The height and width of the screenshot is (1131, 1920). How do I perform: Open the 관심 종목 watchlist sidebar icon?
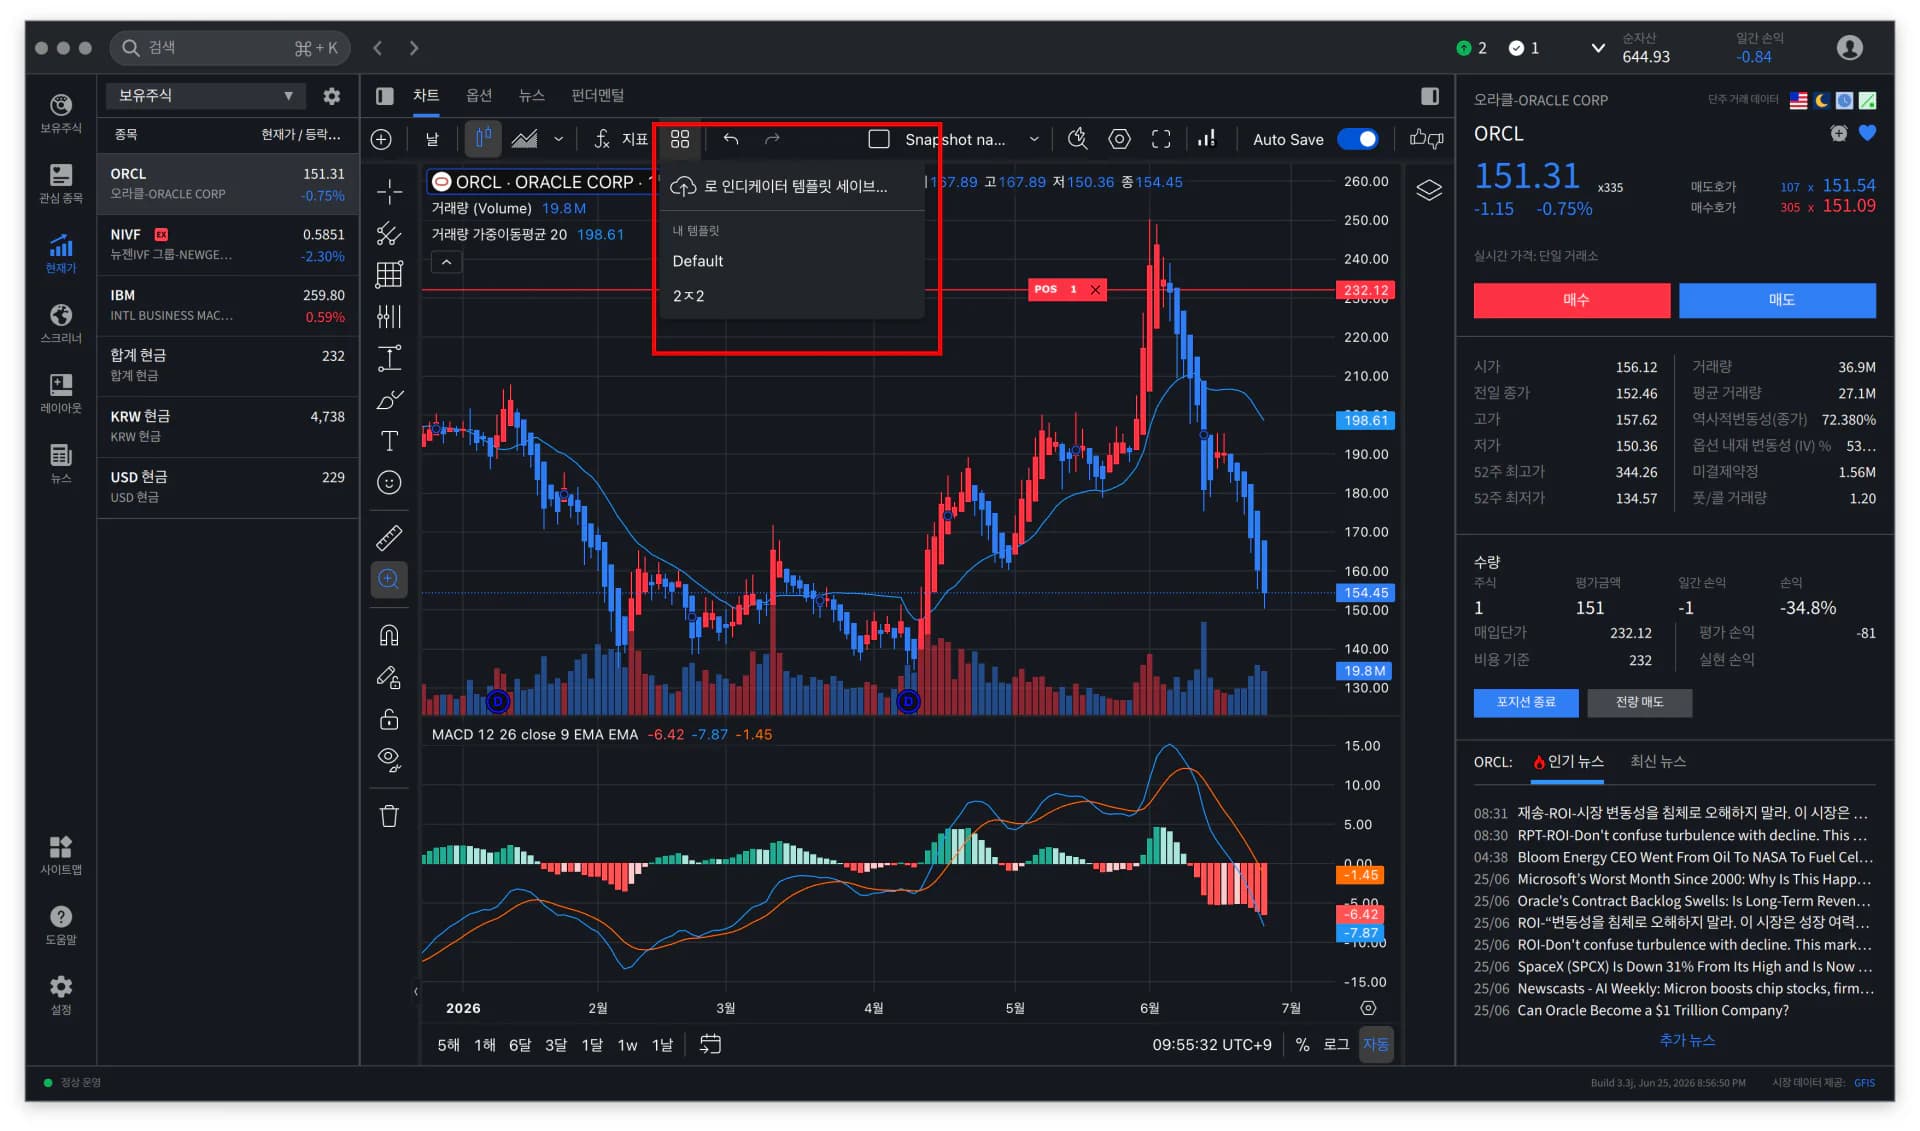(61, 183)
